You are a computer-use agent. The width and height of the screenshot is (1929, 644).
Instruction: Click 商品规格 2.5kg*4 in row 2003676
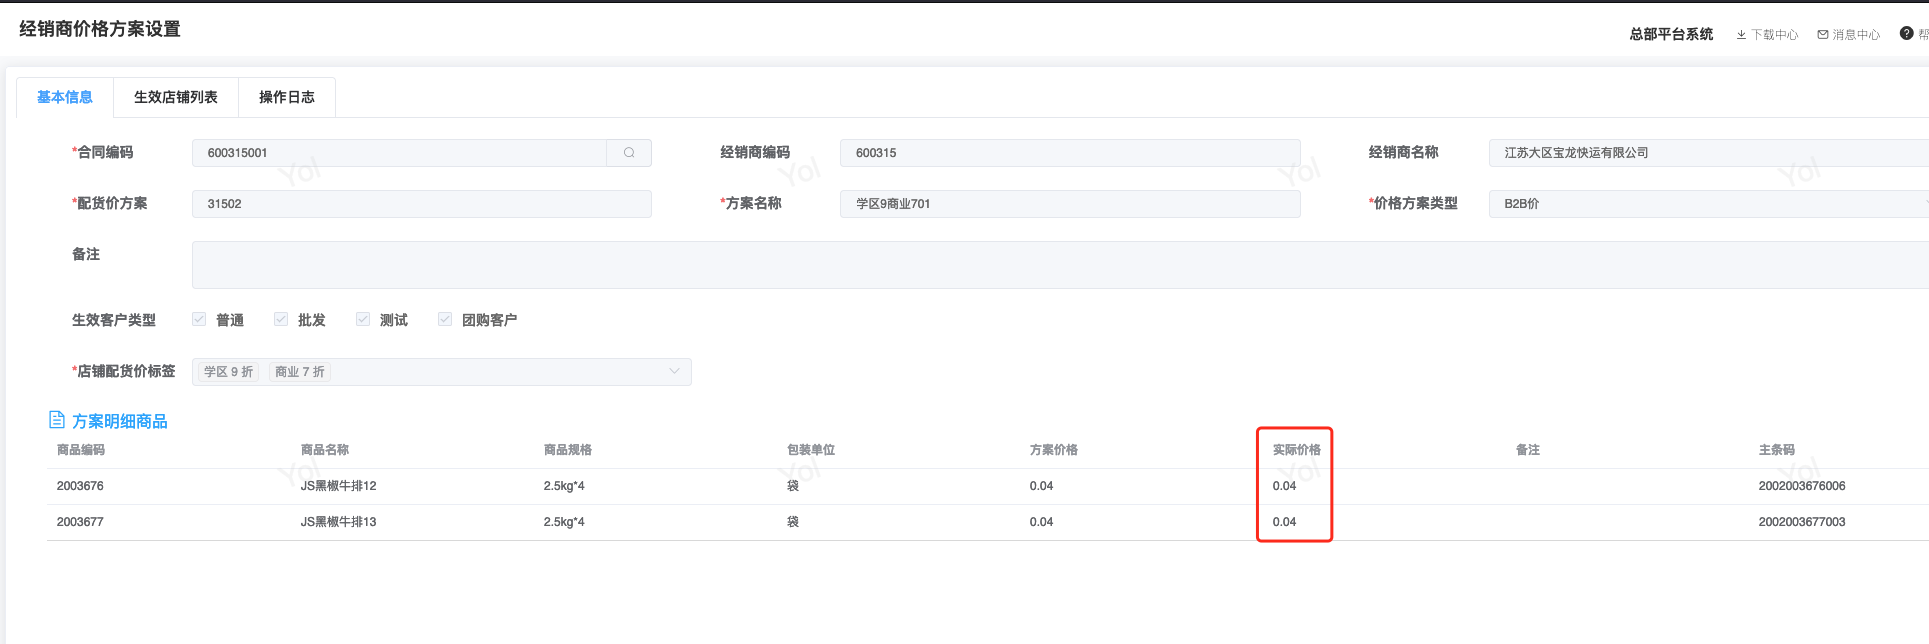(564, 486)
